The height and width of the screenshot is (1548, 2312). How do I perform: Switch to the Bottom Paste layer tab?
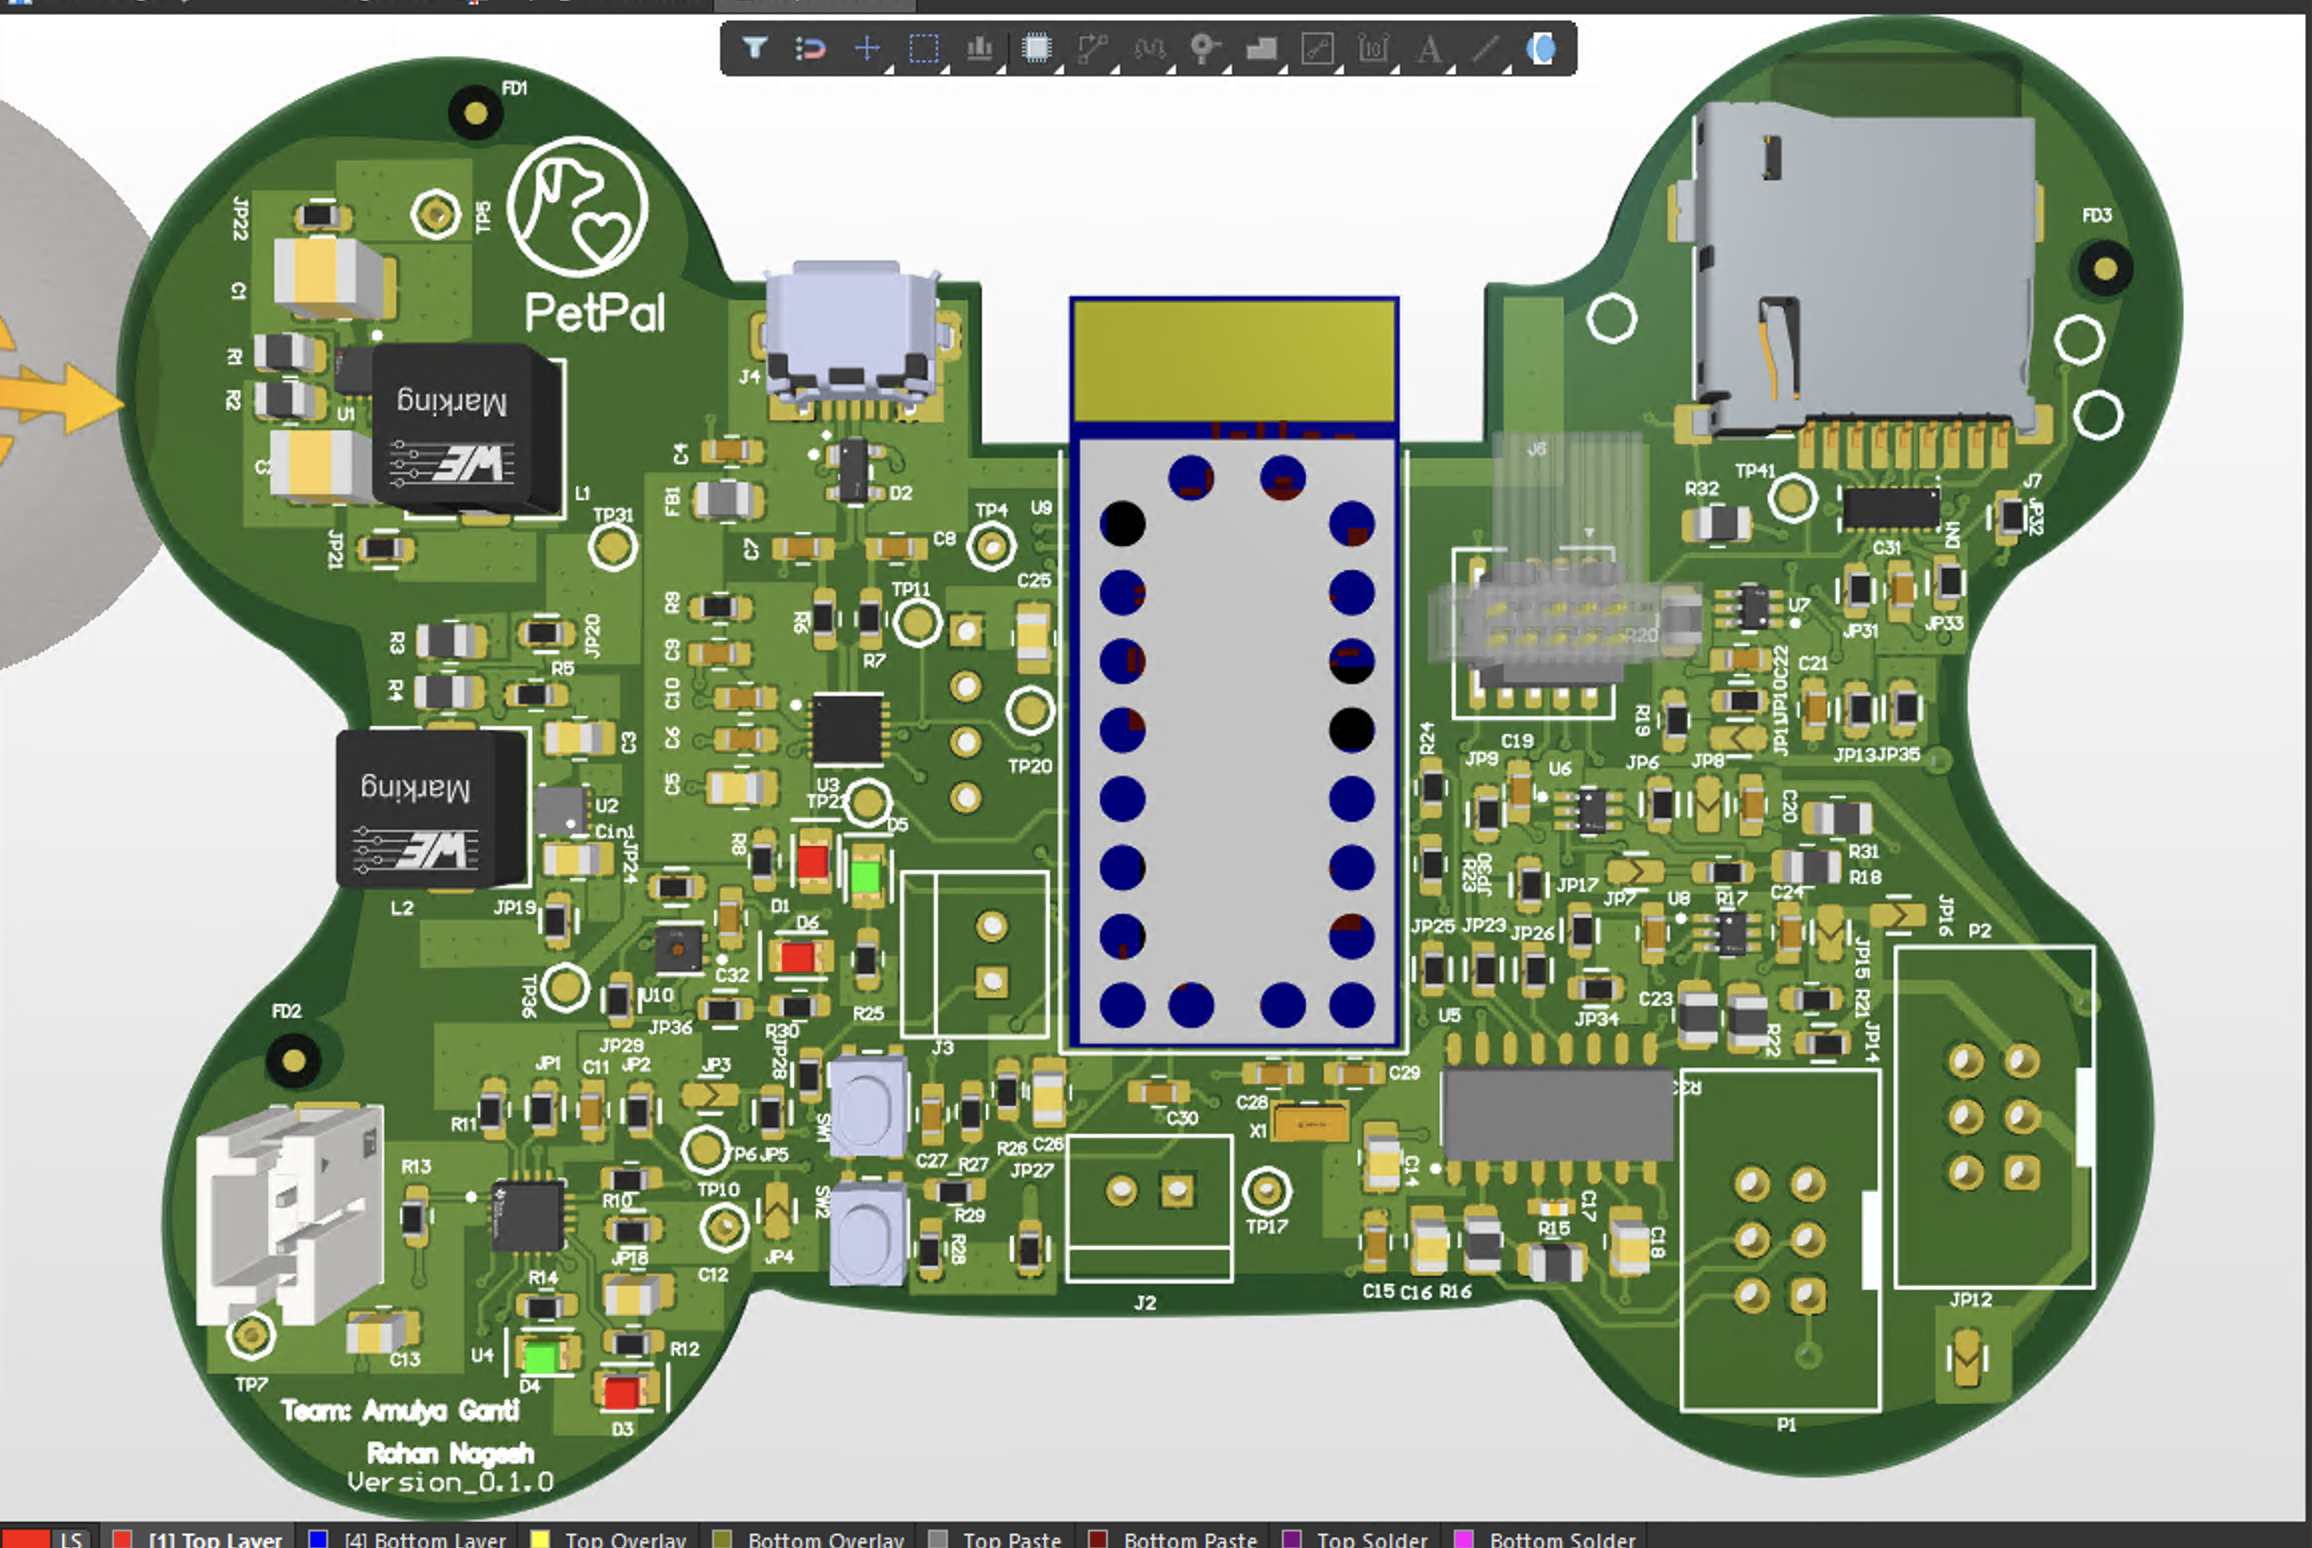(x=1173, y=1538)
